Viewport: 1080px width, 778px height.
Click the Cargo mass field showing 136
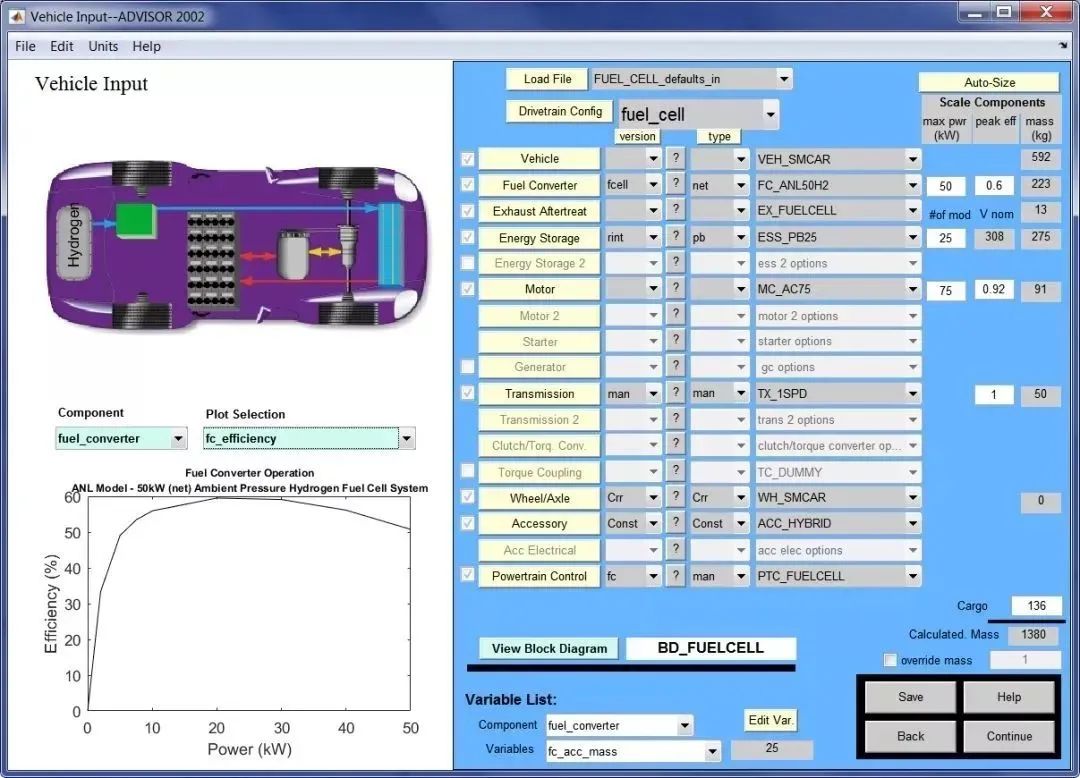click(1036, 606)
